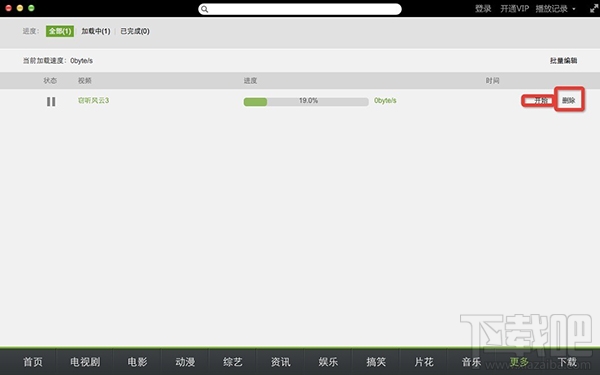This screenshot has height=375, width=600.
Task: Open the 更多 more tab
Action: 519,362
